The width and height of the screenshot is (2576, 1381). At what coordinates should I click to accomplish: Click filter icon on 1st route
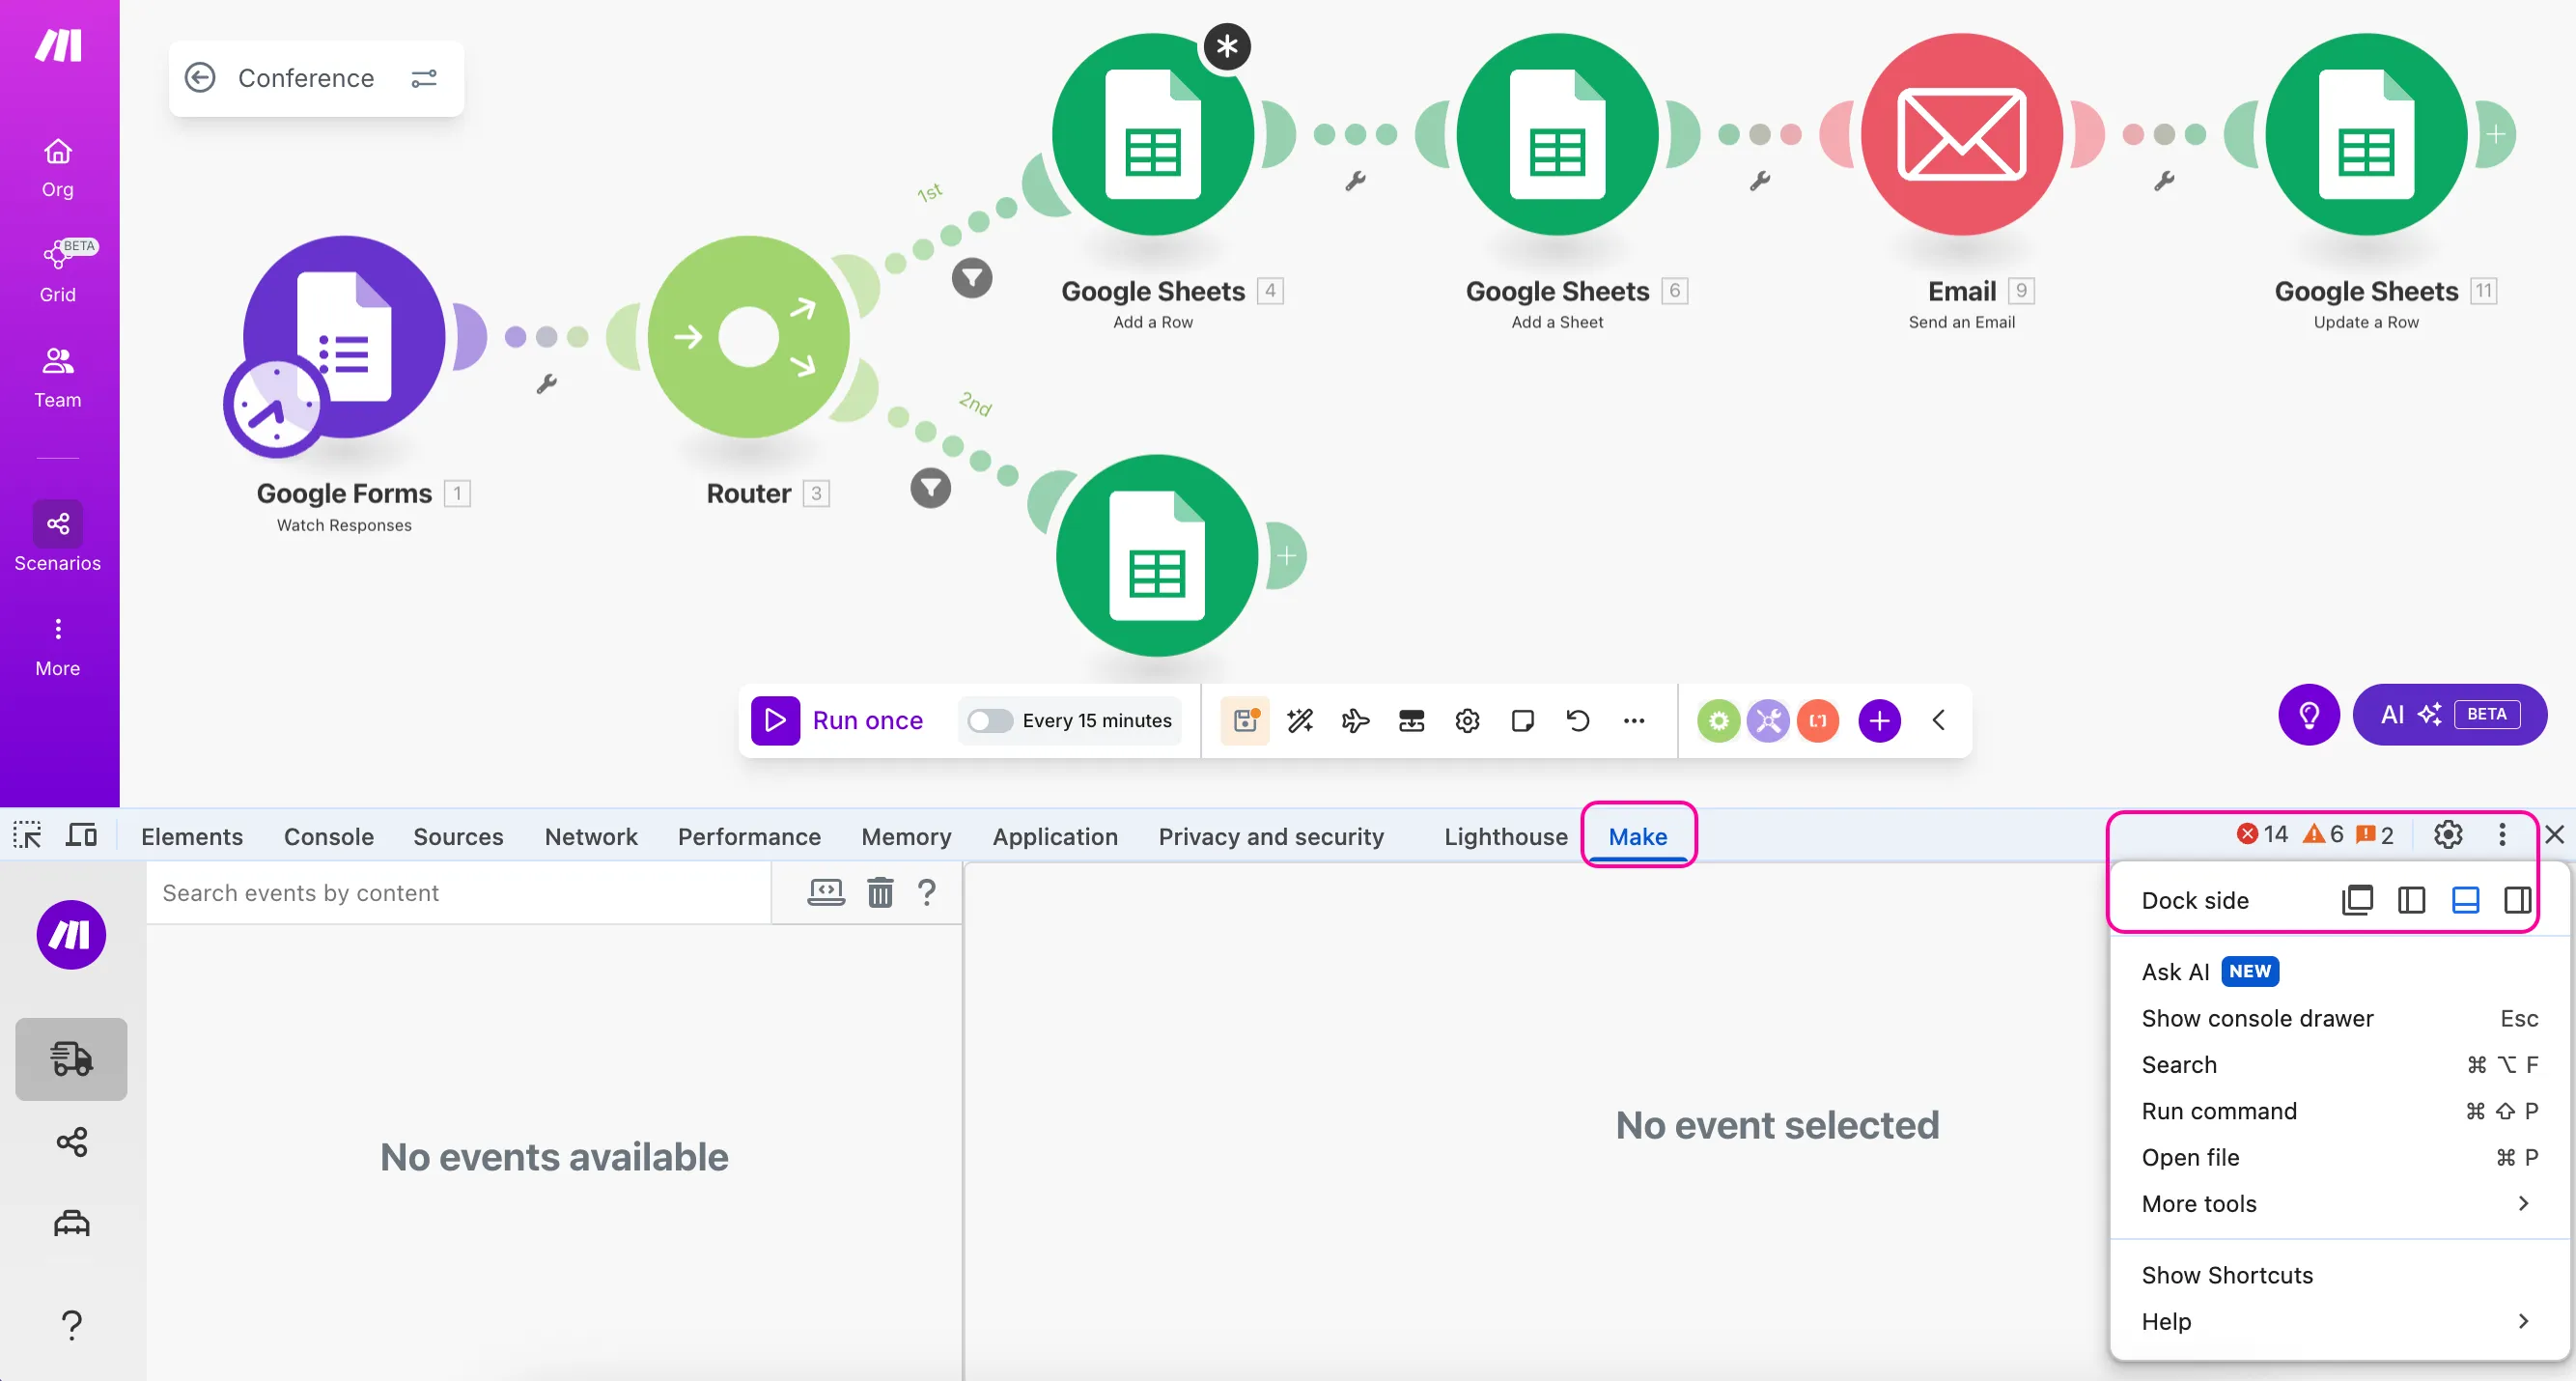pos(971,278)
